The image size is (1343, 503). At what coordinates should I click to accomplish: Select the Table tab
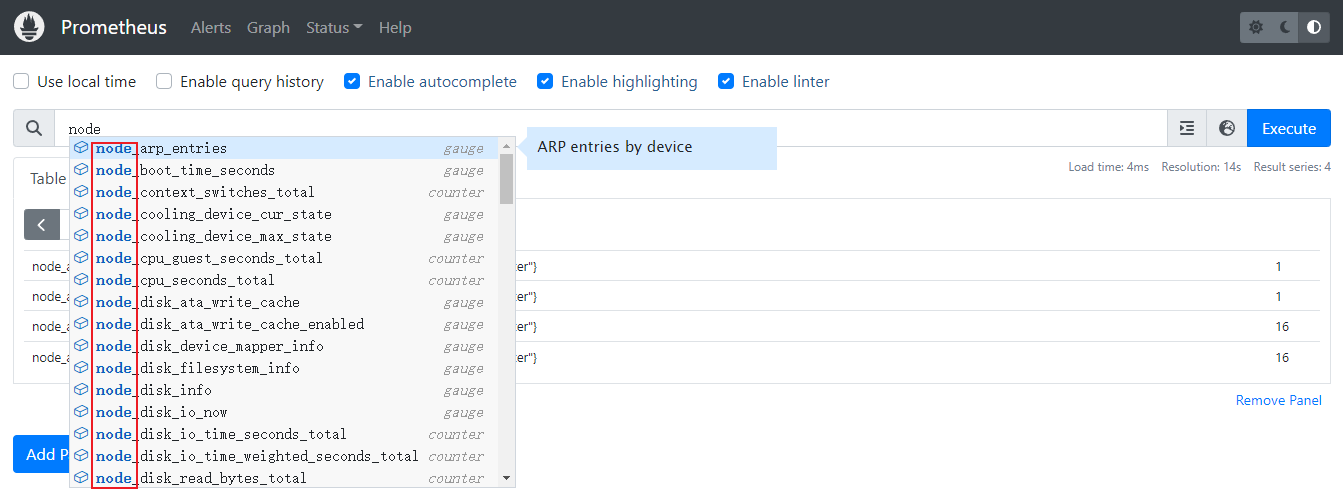point(47,178)
